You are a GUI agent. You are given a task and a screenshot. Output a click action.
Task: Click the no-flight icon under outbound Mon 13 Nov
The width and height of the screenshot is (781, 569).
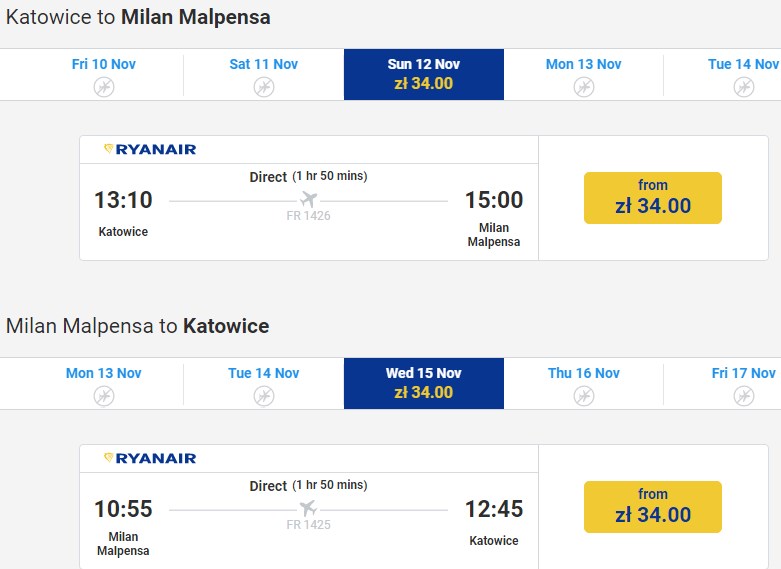click(x=584, y=87)
